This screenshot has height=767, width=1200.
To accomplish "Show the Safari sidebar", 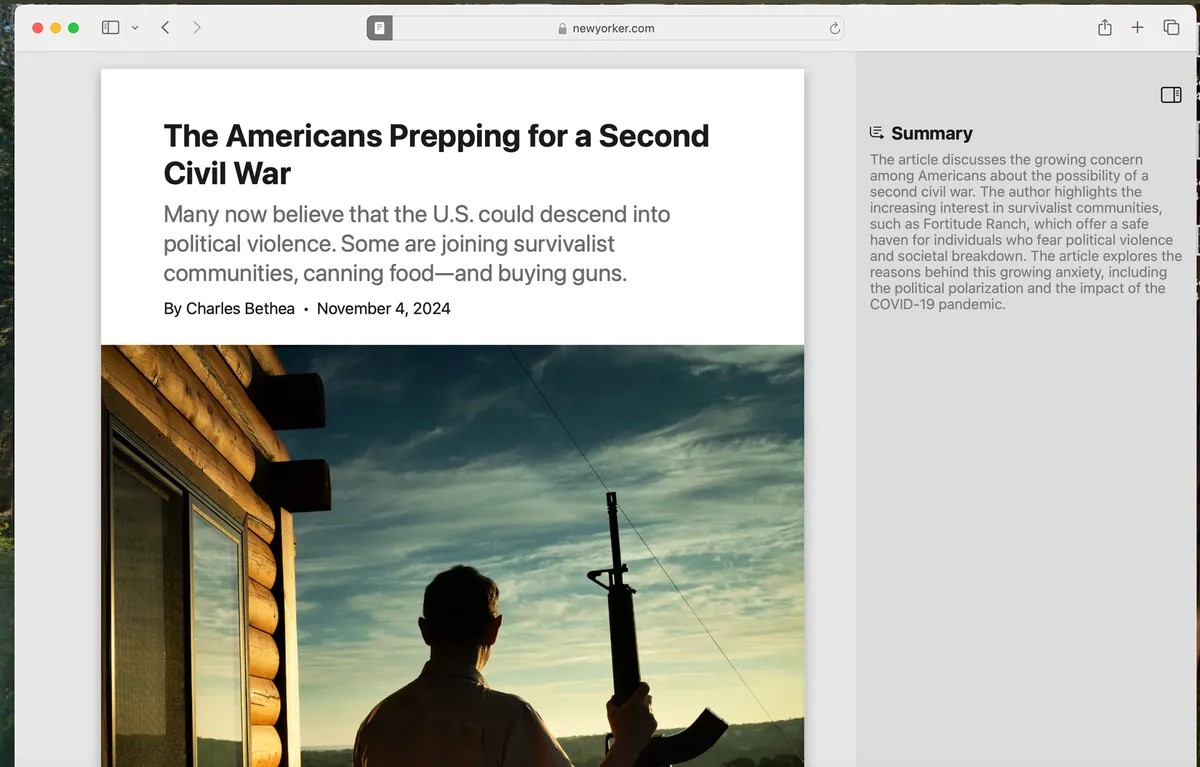I will pyautogui.click(x=110, y=28).
